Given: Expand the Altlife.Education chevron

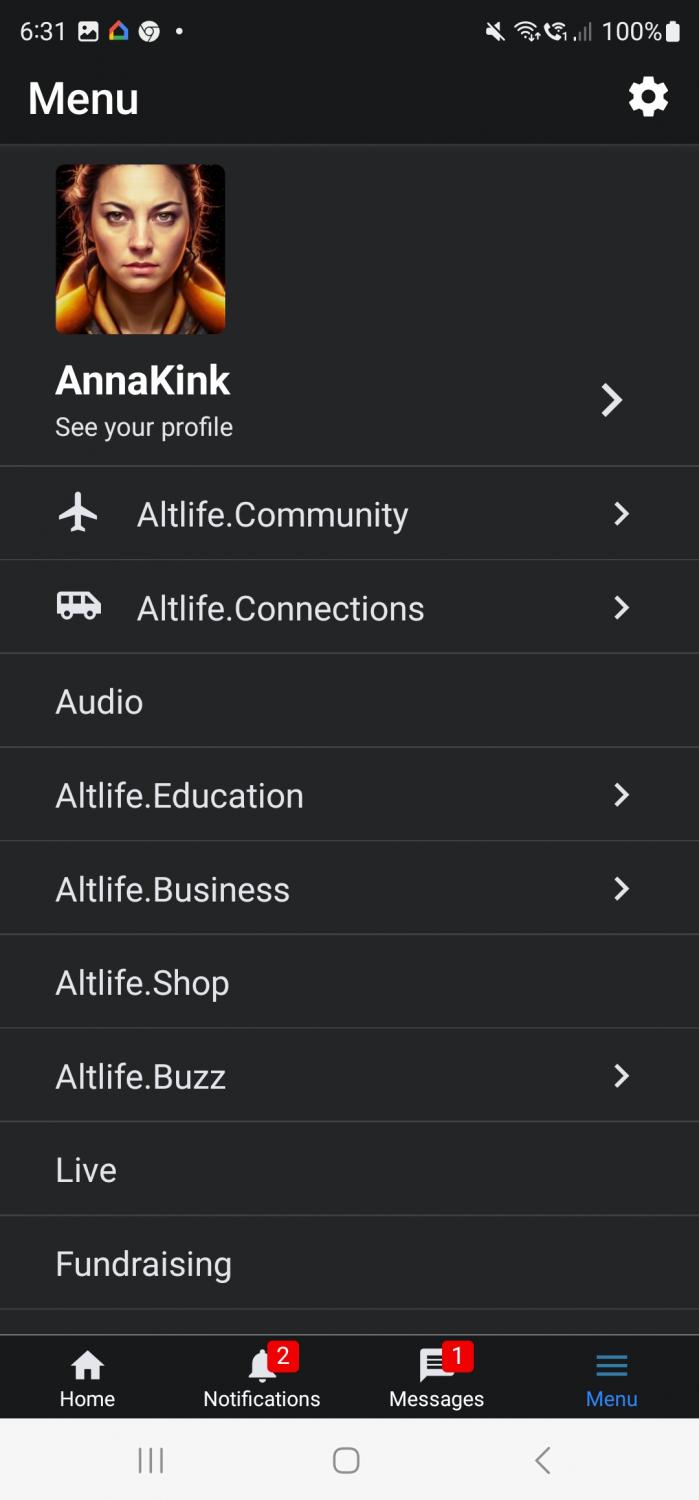Looking at the screenshot, I should point(621,795).
